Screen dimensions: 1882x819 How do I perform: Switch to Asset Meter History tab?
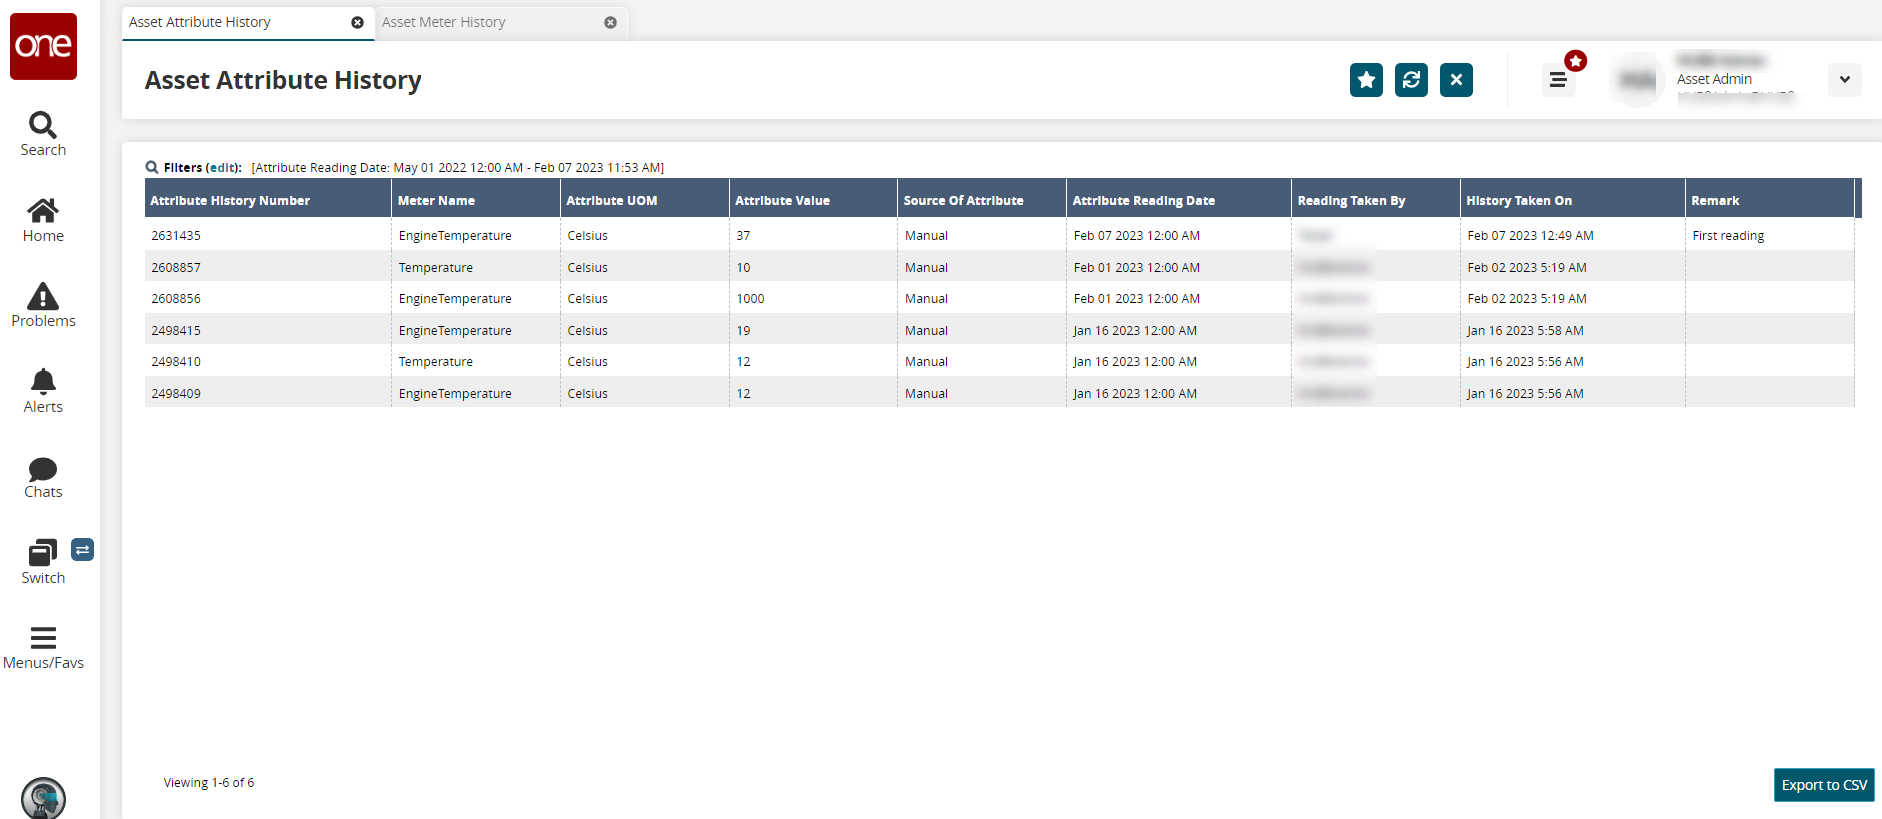point(443,22)
